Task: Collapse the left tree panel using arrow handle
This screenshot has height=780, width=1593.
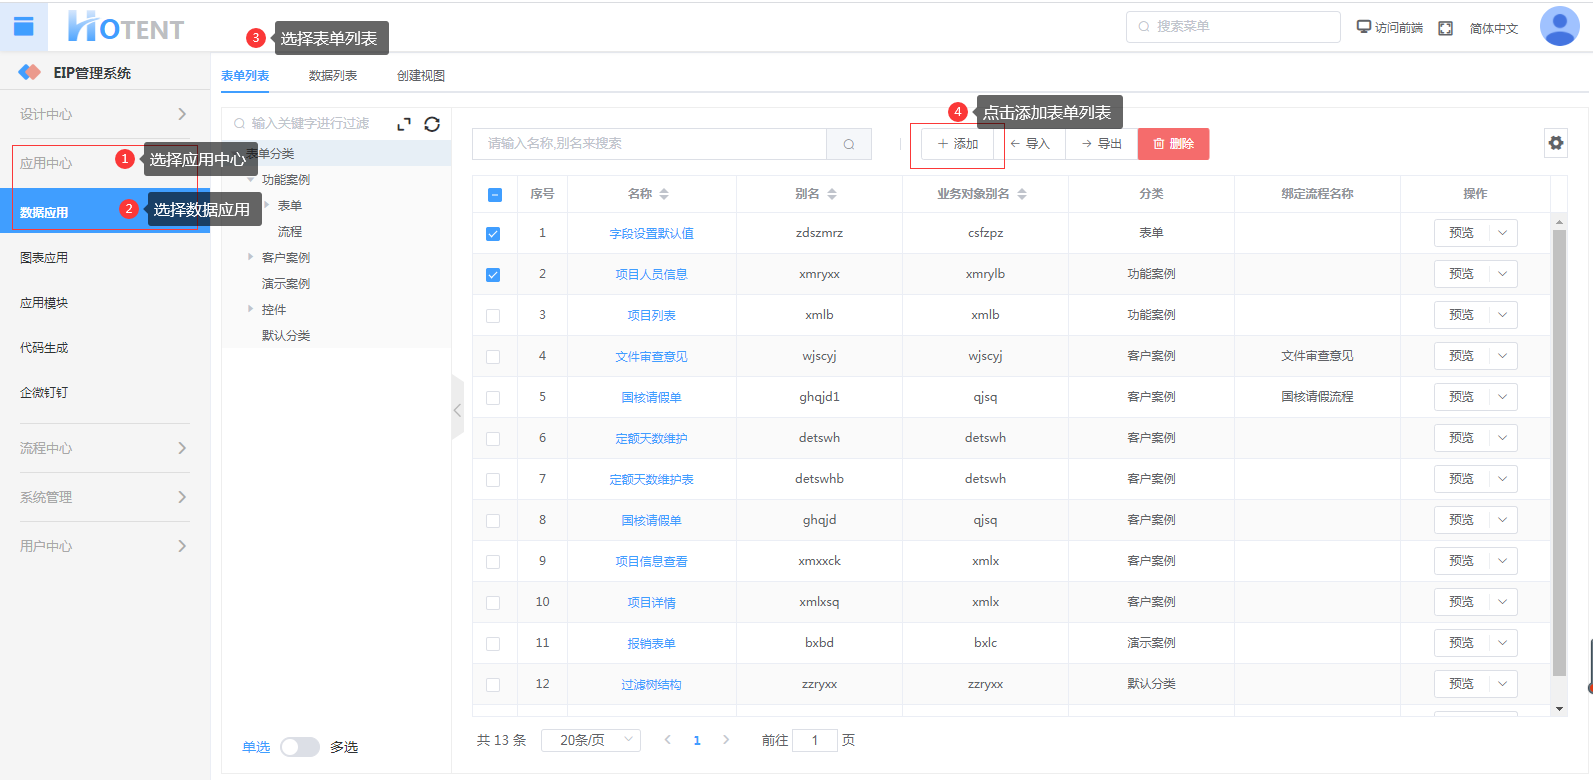Action: click(457, 410)
